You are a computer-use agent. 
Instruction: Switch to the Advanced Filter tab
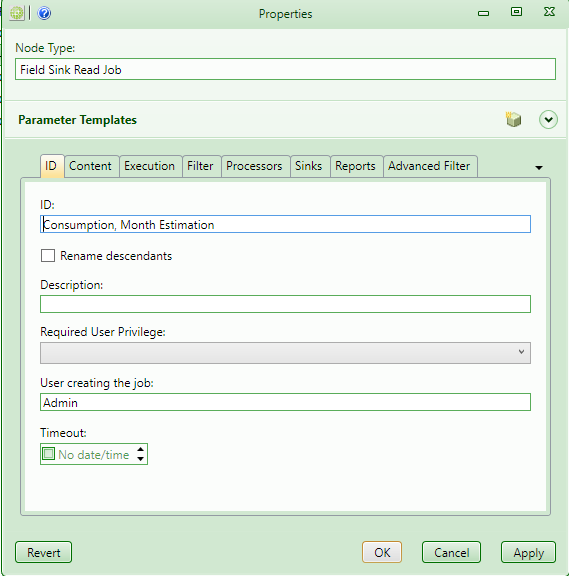point(429,166)
